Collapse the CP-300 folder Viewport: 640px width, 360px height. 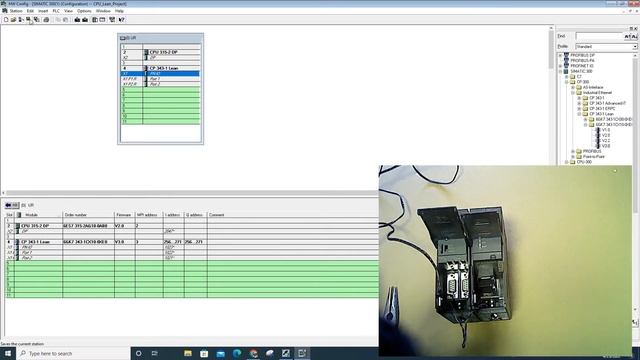point(567,82)
